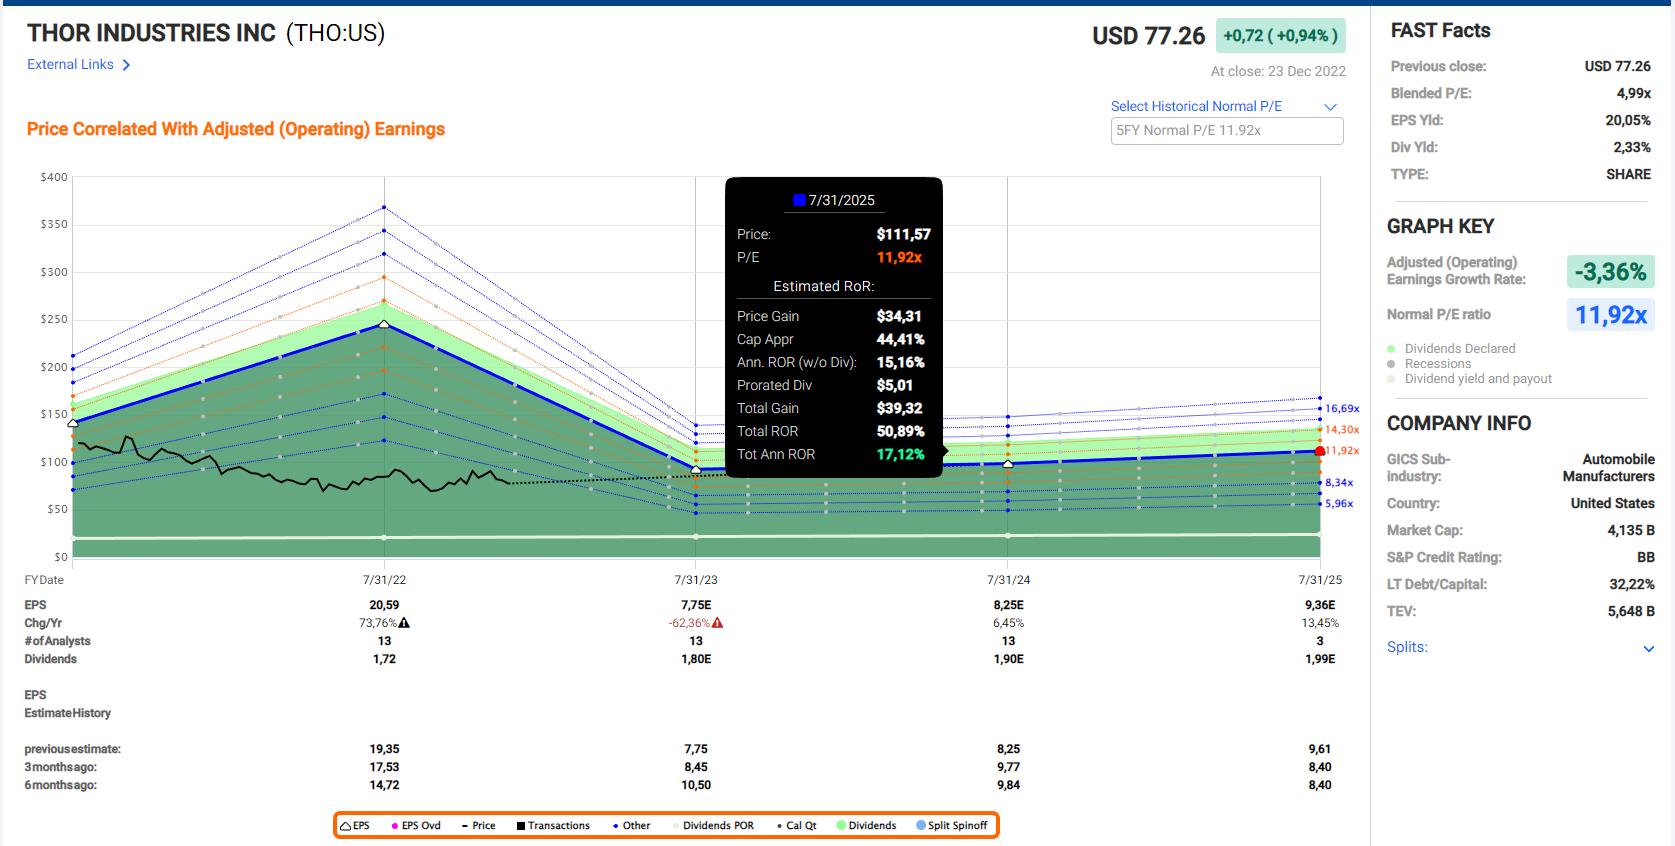This screenshot has width=1675, height=846.
Task: Click the 3 months ago estimate 17,53
Action: click(x=384, y=767)
